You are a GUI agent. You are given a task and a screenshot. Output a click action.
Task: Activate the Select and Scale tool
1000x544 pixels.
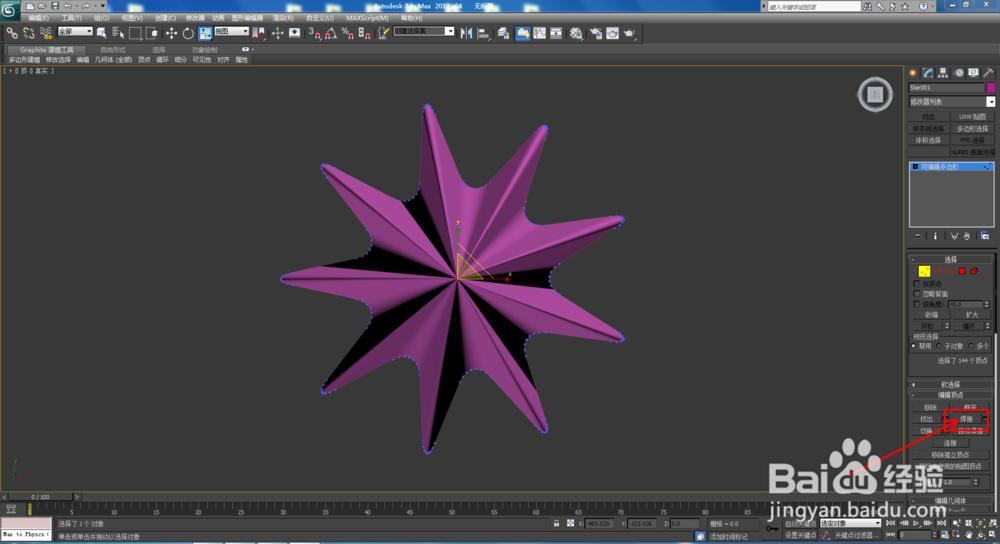coord(205,33)
